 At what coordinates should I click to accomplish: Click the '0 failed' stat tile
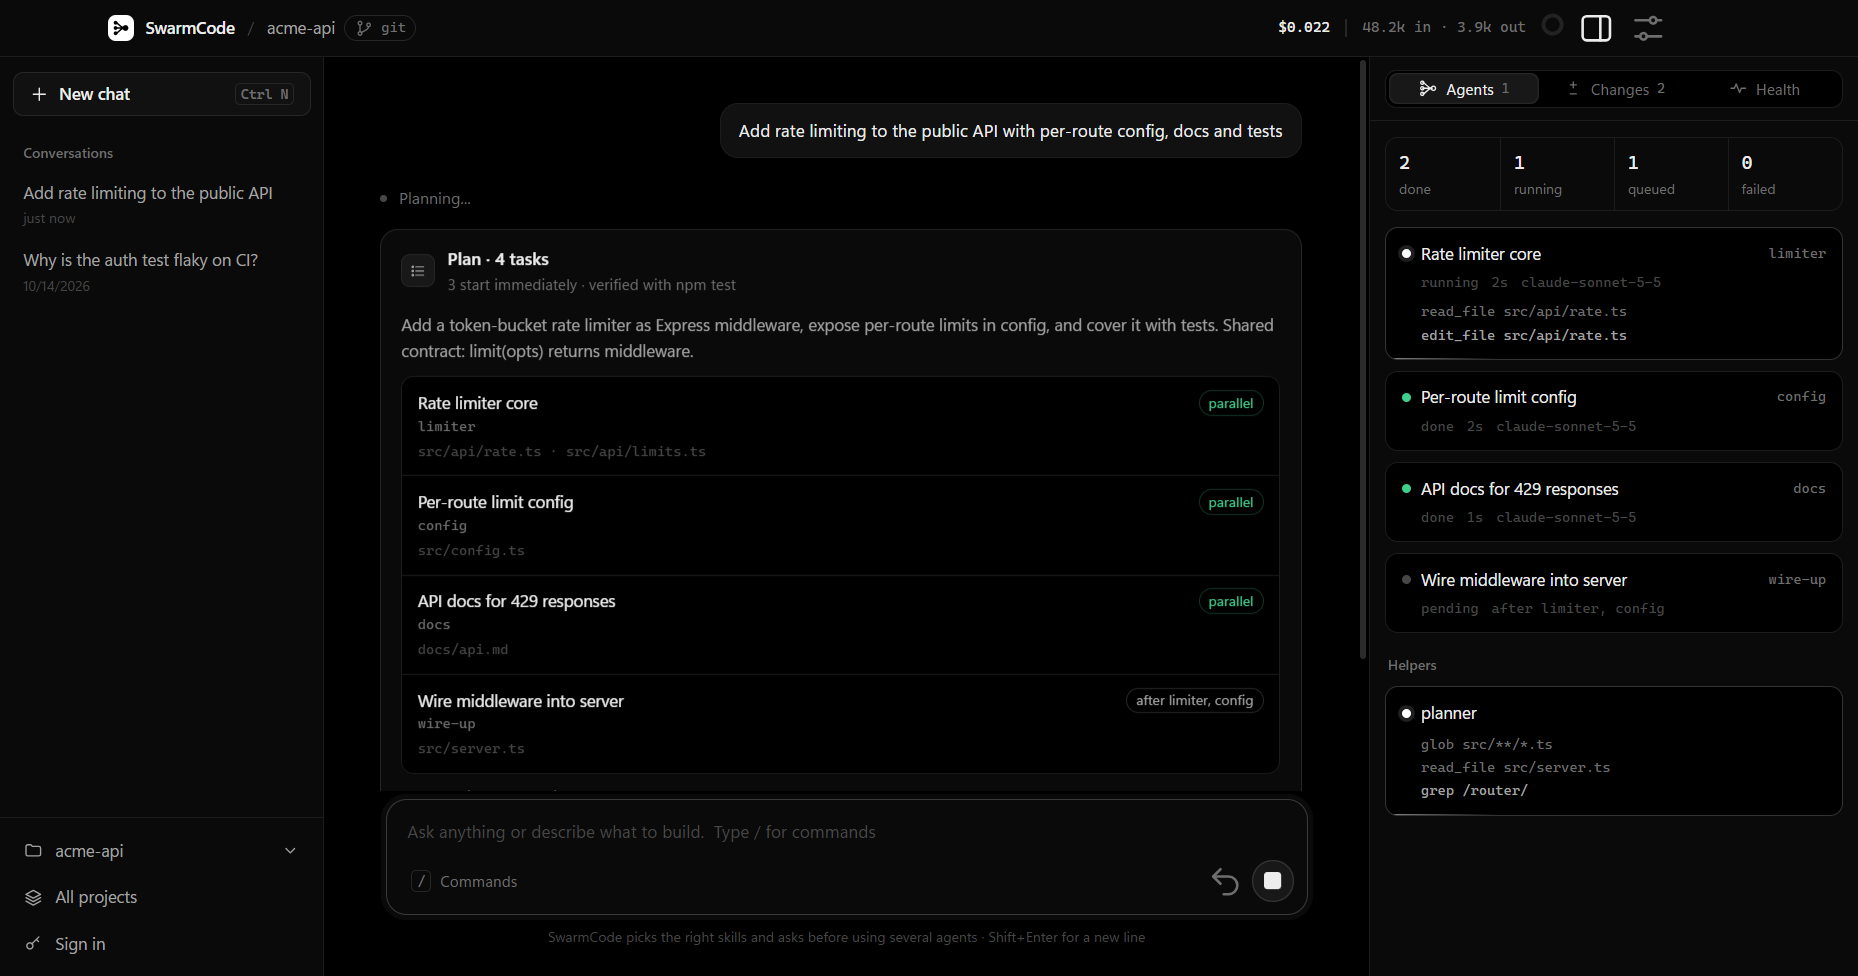[x=1784, y=174]
